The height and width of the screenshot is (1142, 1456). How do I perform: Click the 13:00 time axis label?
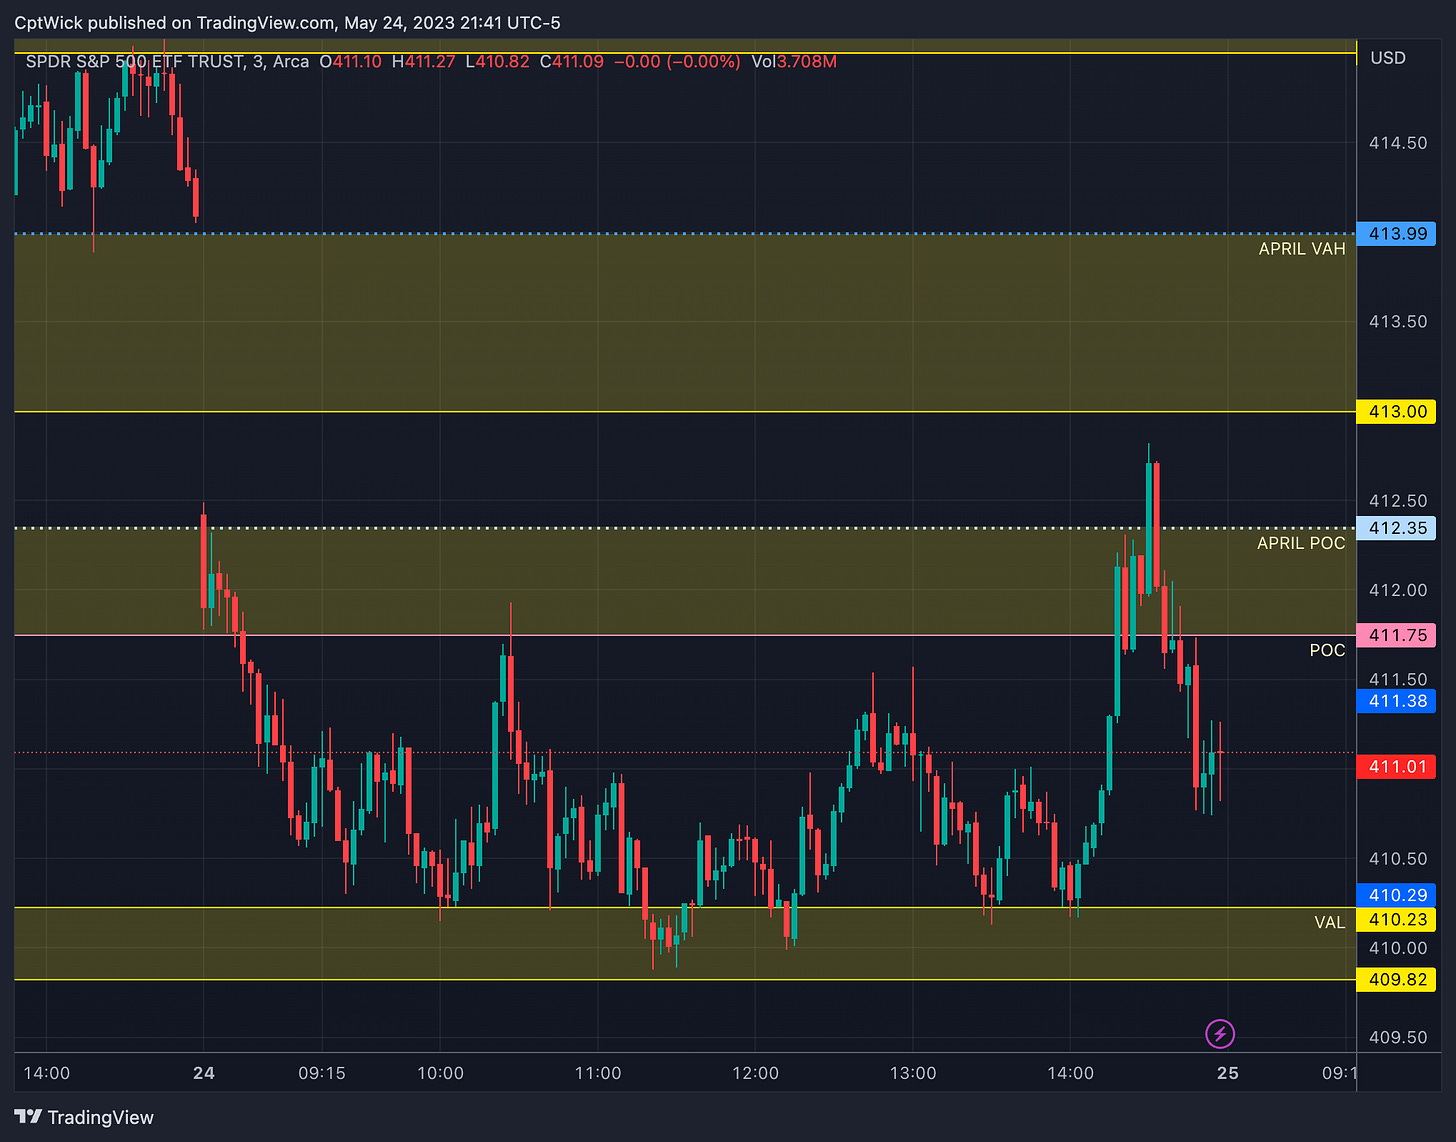[913, 1073]
